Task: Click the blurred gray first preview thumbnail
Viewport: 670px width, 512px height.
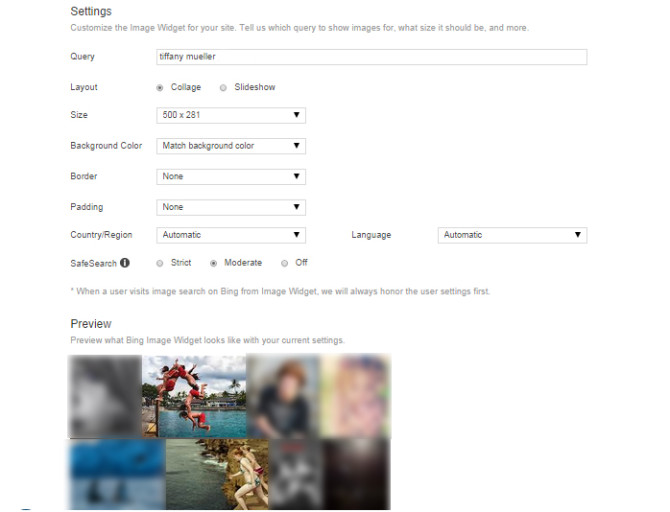Action: coord(105,396)
